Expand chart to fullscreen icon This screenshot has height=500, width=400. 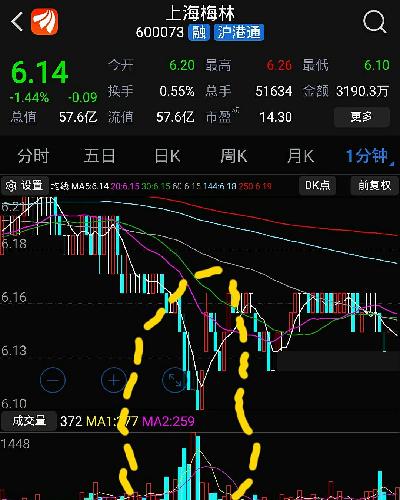[175, 380]
